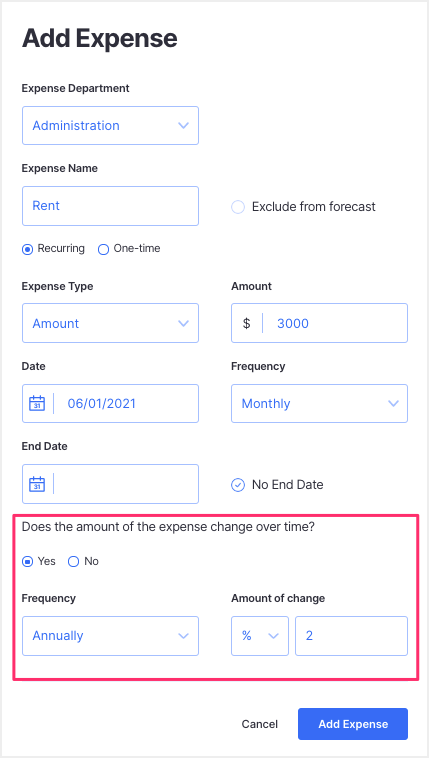This screenshot has width=429, height=758.
Task: Toggle the No End Date checkbox
Action: (x=238, y=485)
